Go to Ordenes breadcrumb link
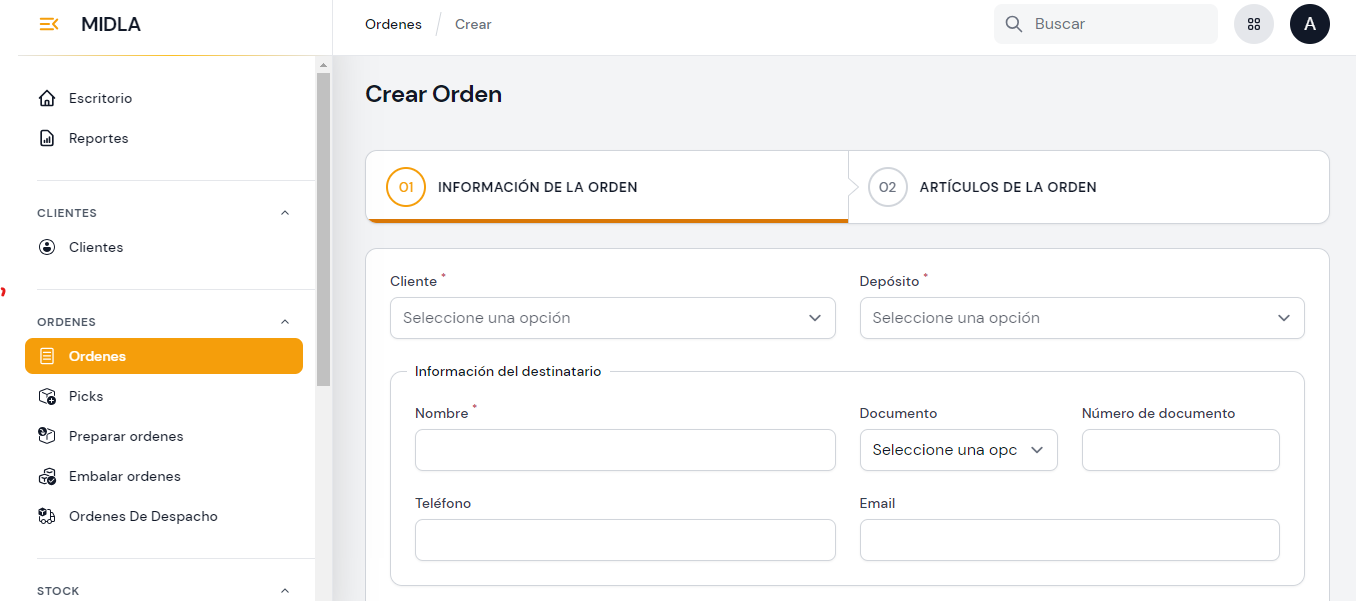Viewport: 1356px width, 601px height. [x=393, y=24]
